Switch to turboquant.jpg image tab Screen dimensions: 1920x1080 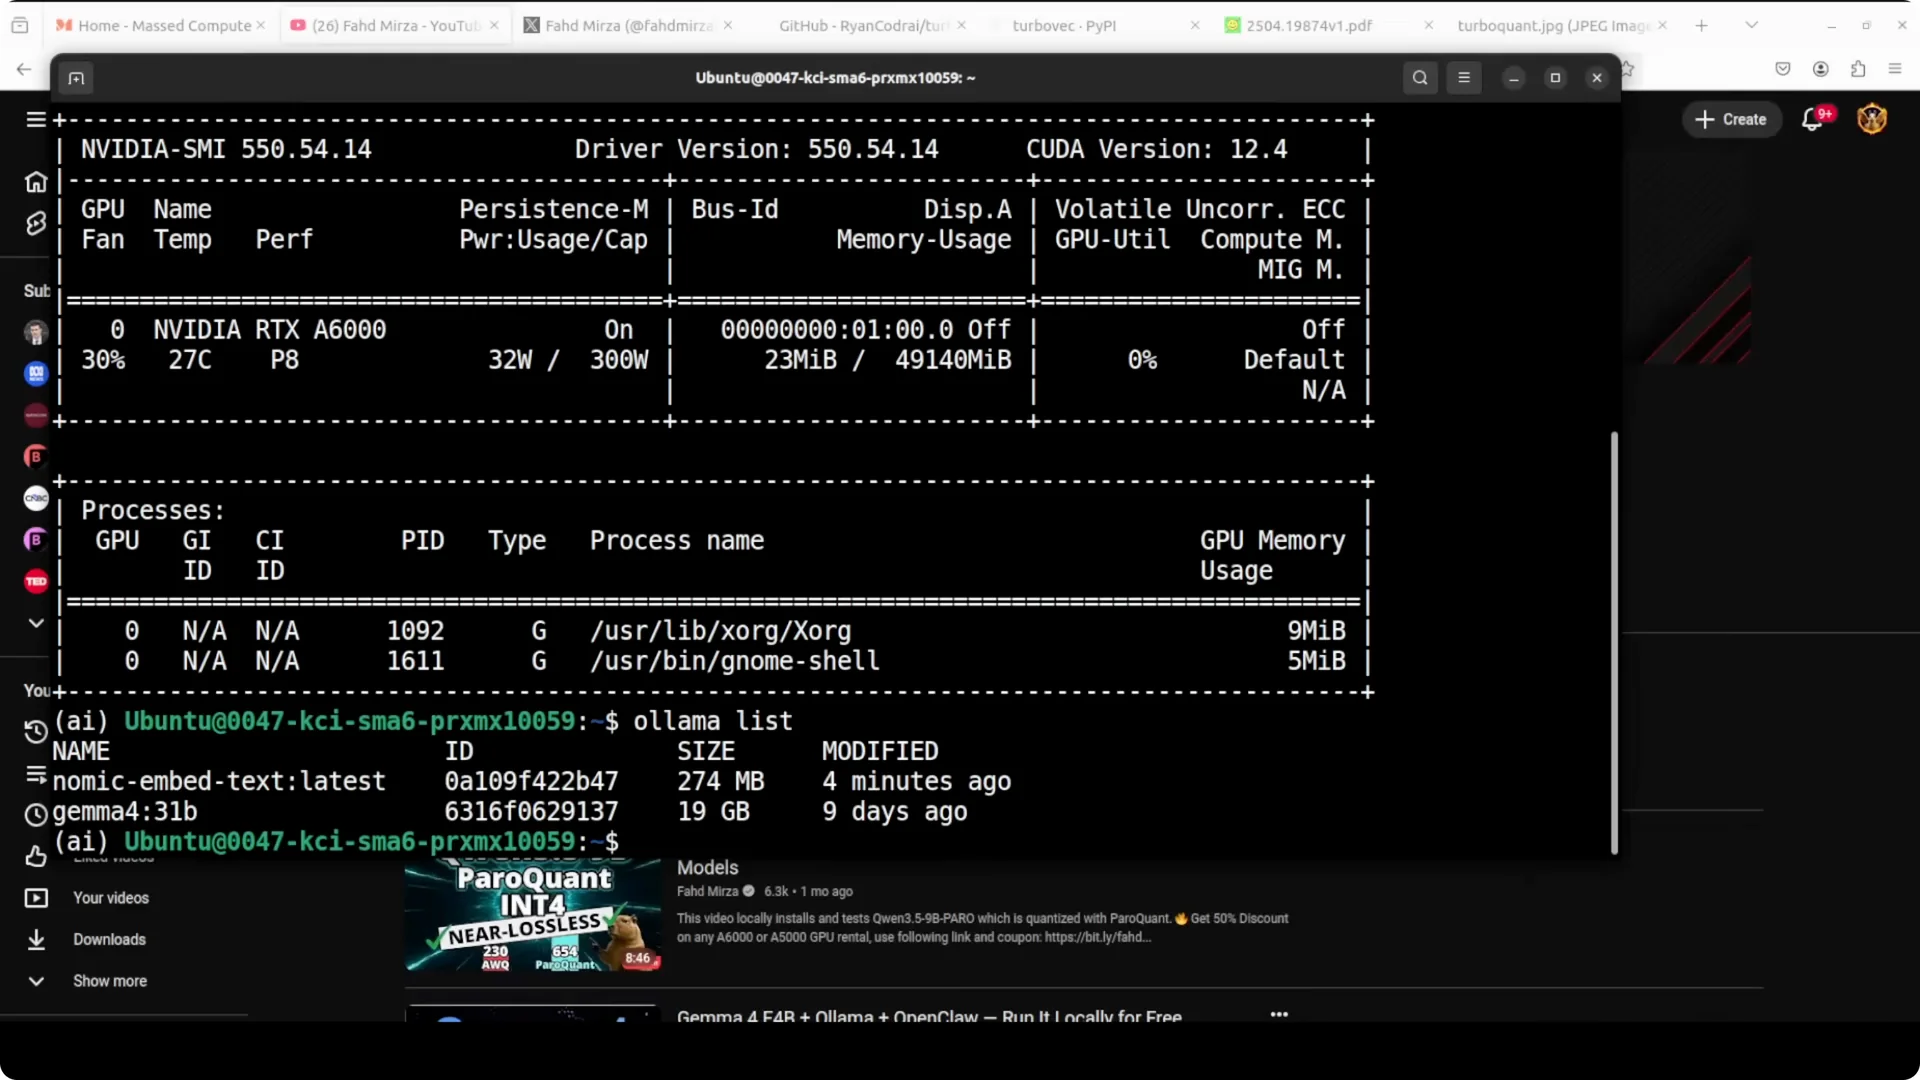click(x=1553, y=25)
